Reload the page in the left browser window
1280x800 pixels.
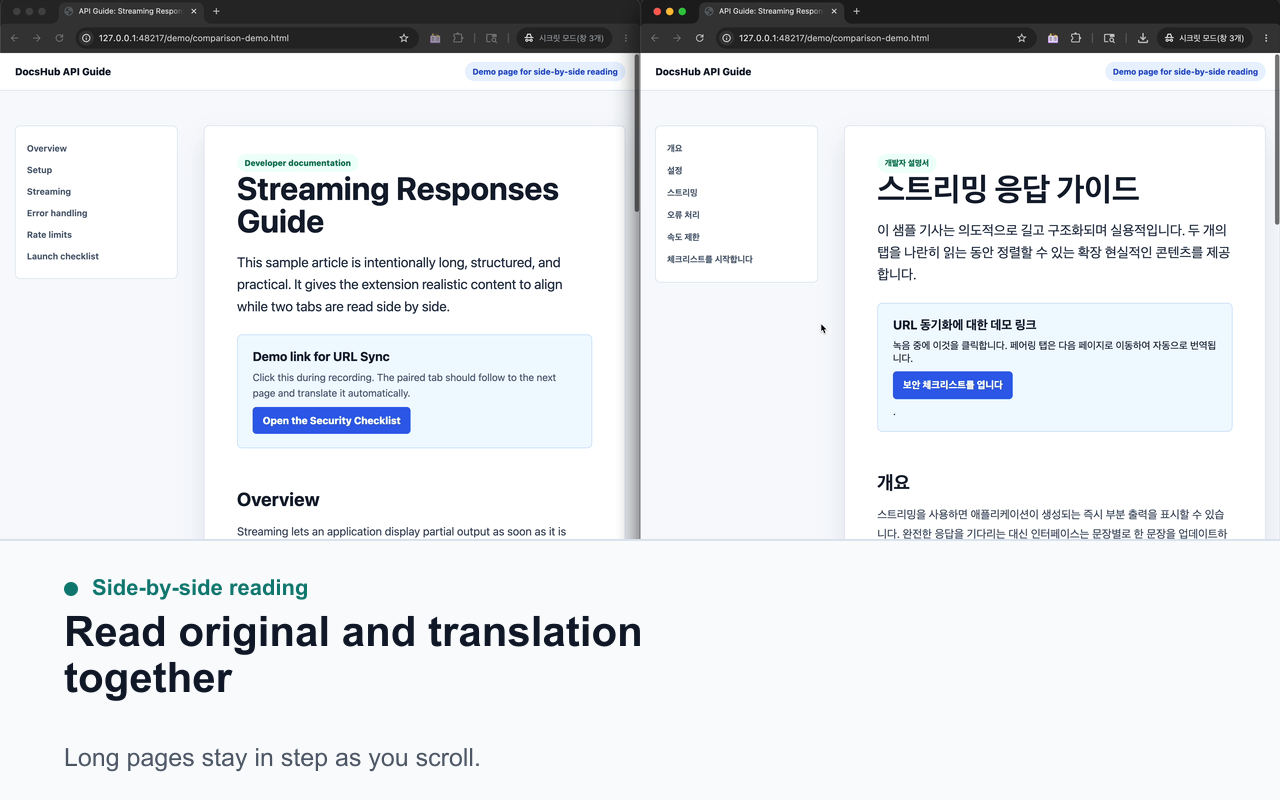(x=59, y=38)
